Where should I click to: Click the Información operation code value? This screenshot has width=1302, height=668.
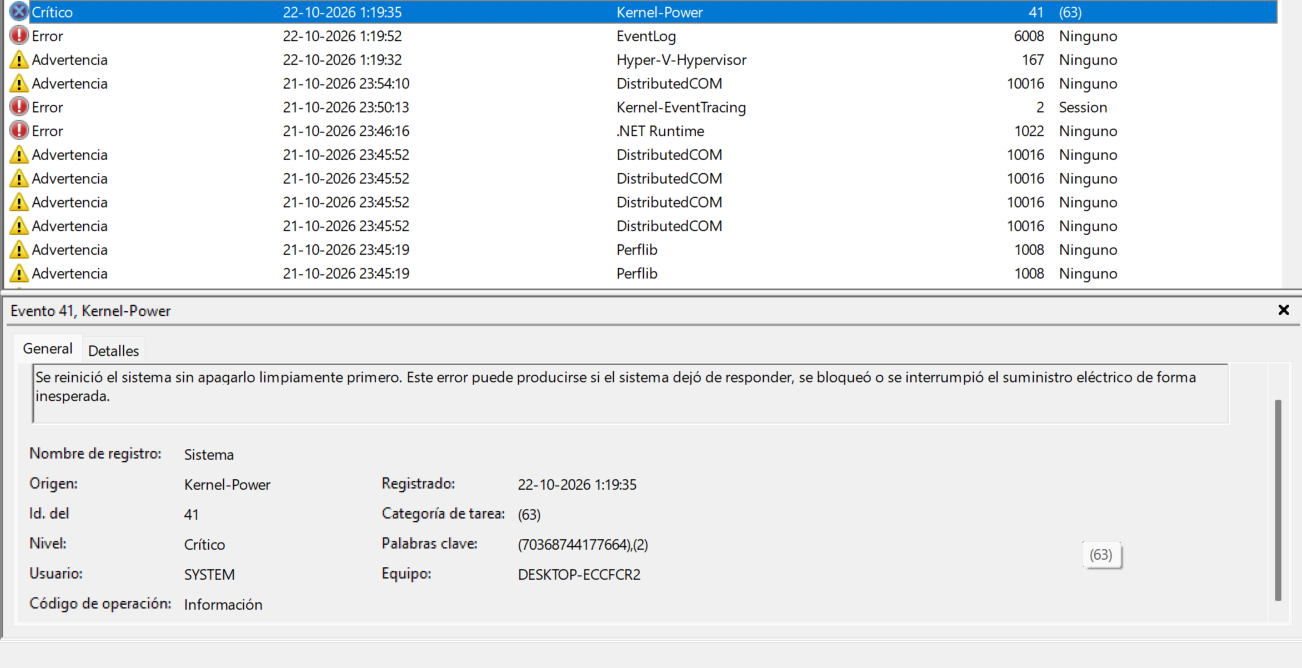pos(223,605)
